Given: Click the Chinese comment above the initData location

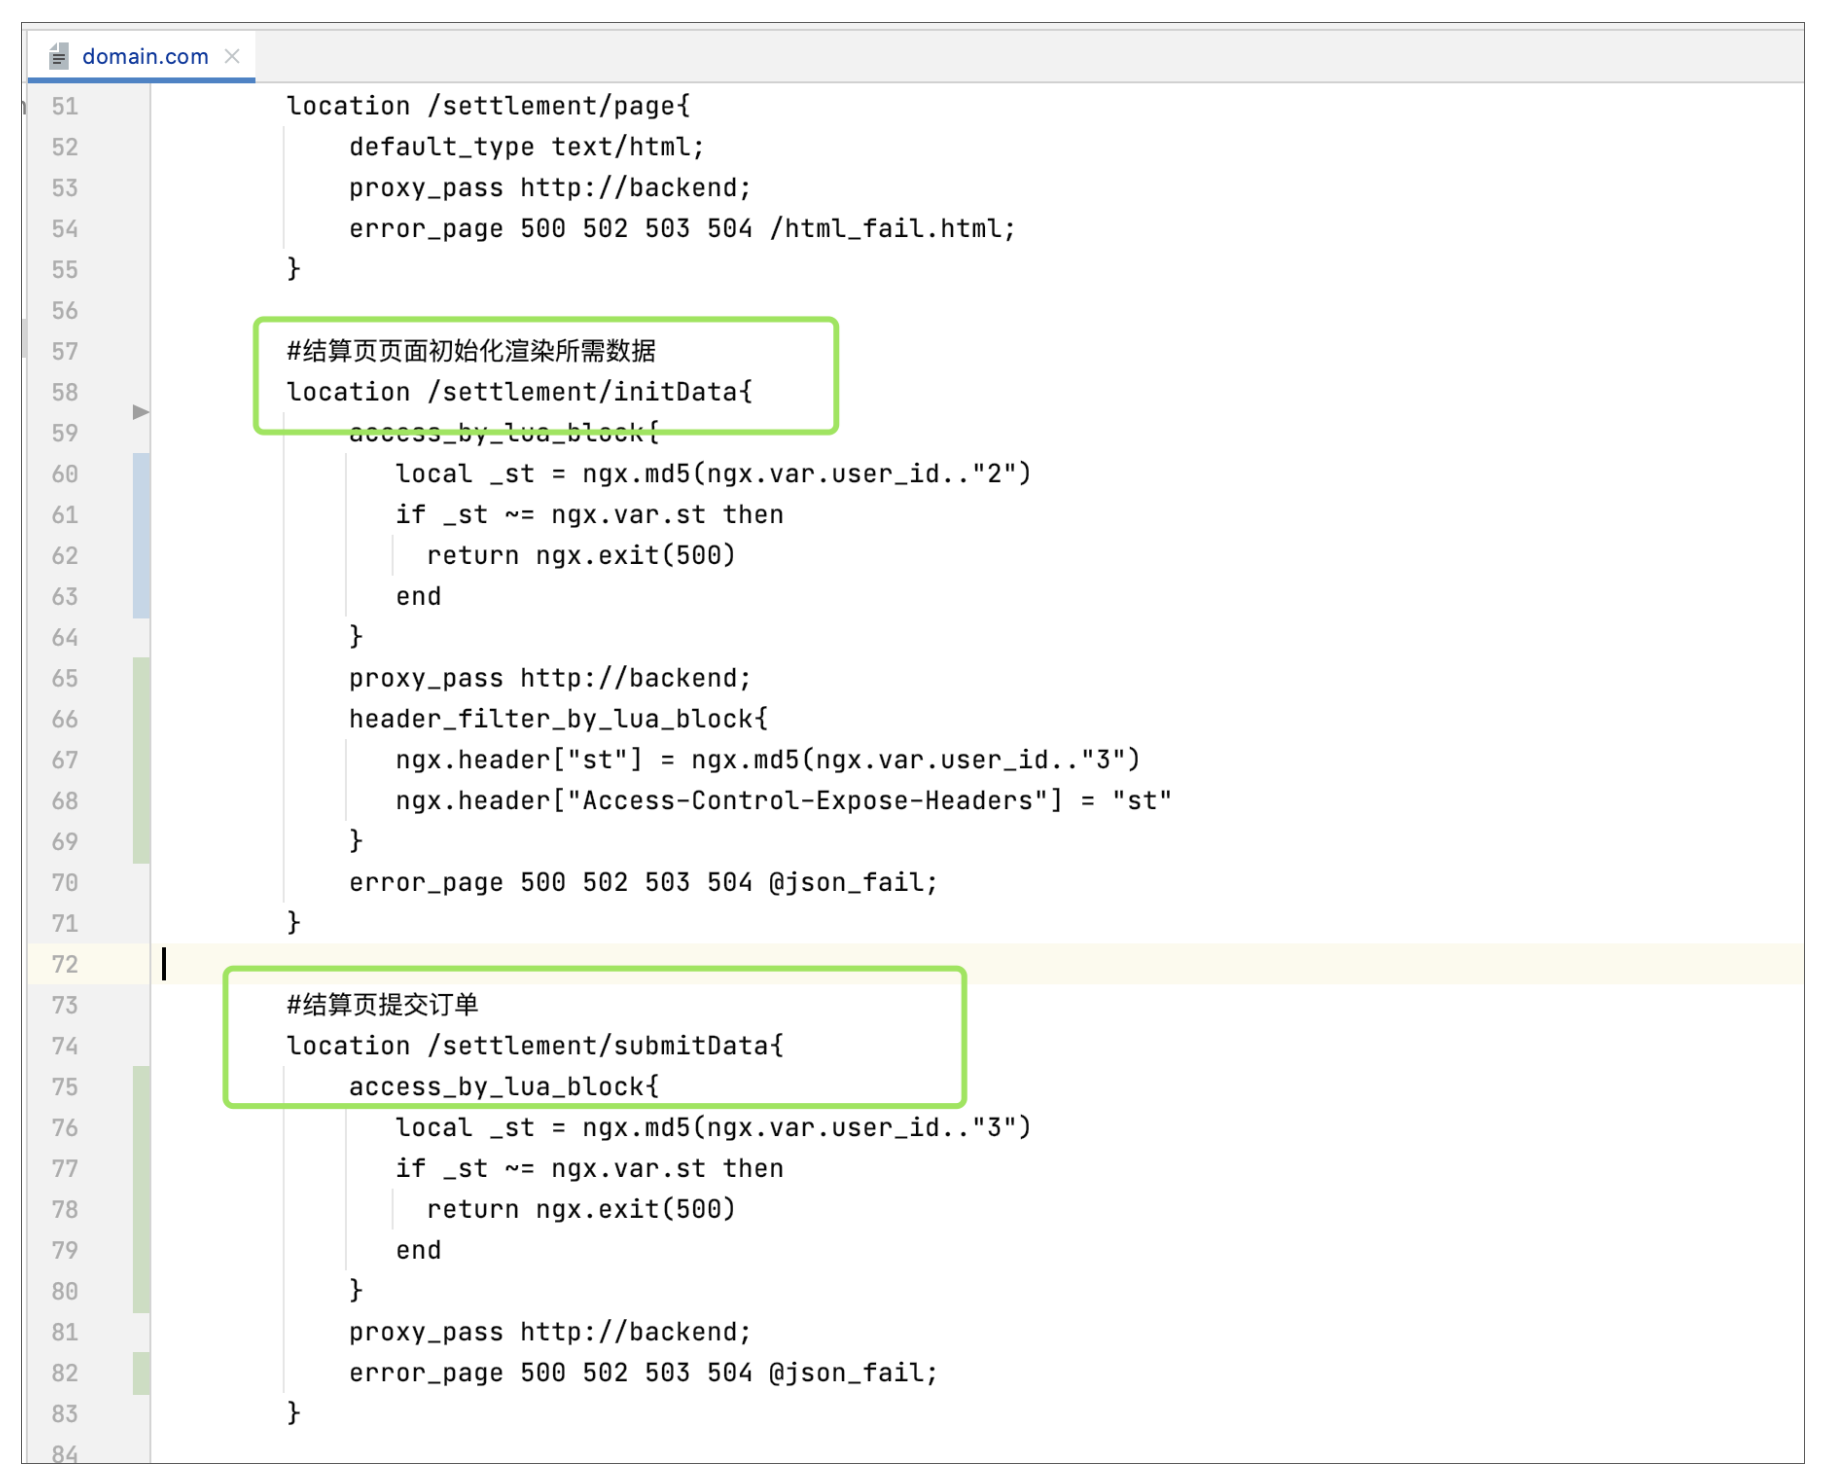Looking at the screenshot, I should 471,351.
